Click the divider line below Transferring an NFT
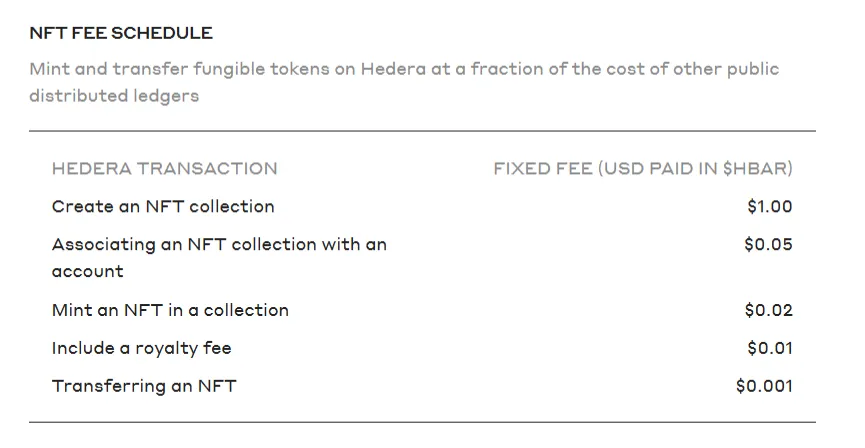Image resolution: width=865 pixels, height=448 pixels. (x=422, y=422)
